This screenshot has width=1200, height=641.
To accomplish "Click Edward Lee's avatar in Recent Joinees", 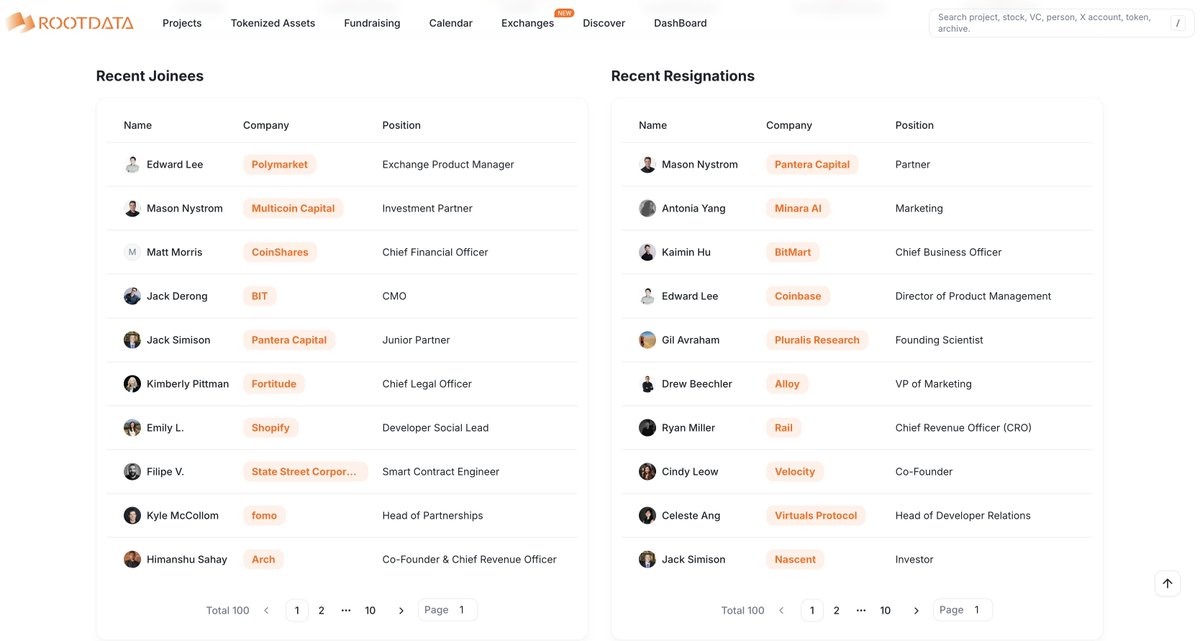I will 132,165.
